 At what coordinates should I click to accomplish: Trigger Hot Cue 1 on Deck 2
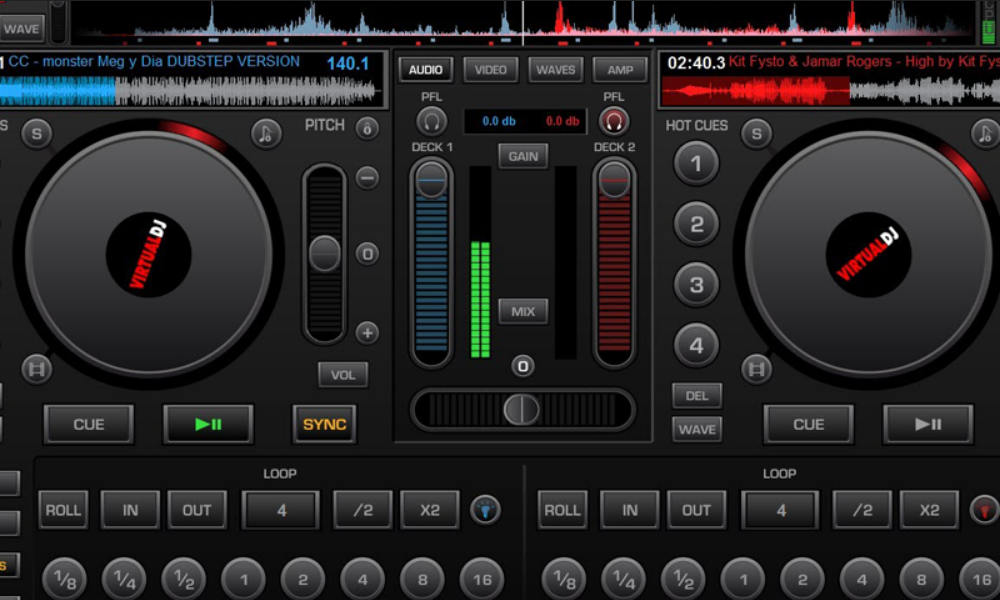pyautogui.click(x=696, y=163)
